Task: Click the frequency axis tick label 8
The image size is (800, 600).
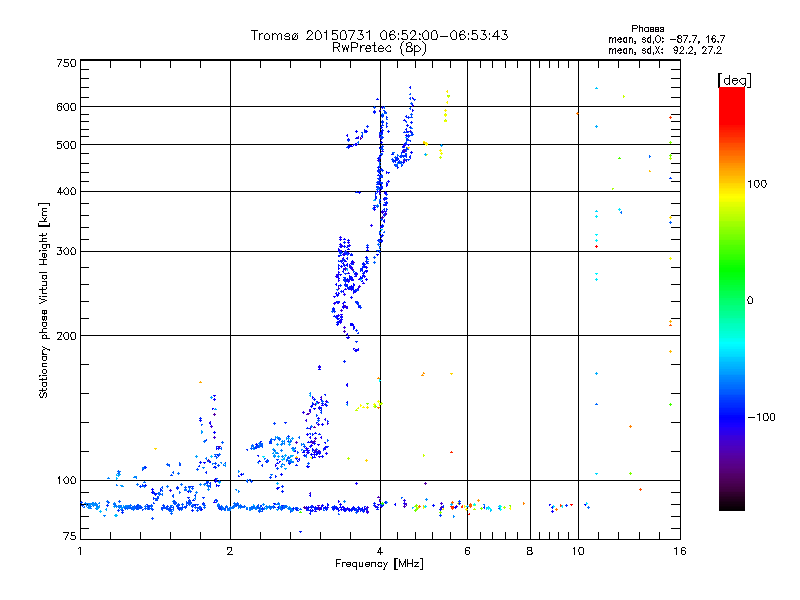Action: [530, 551]
